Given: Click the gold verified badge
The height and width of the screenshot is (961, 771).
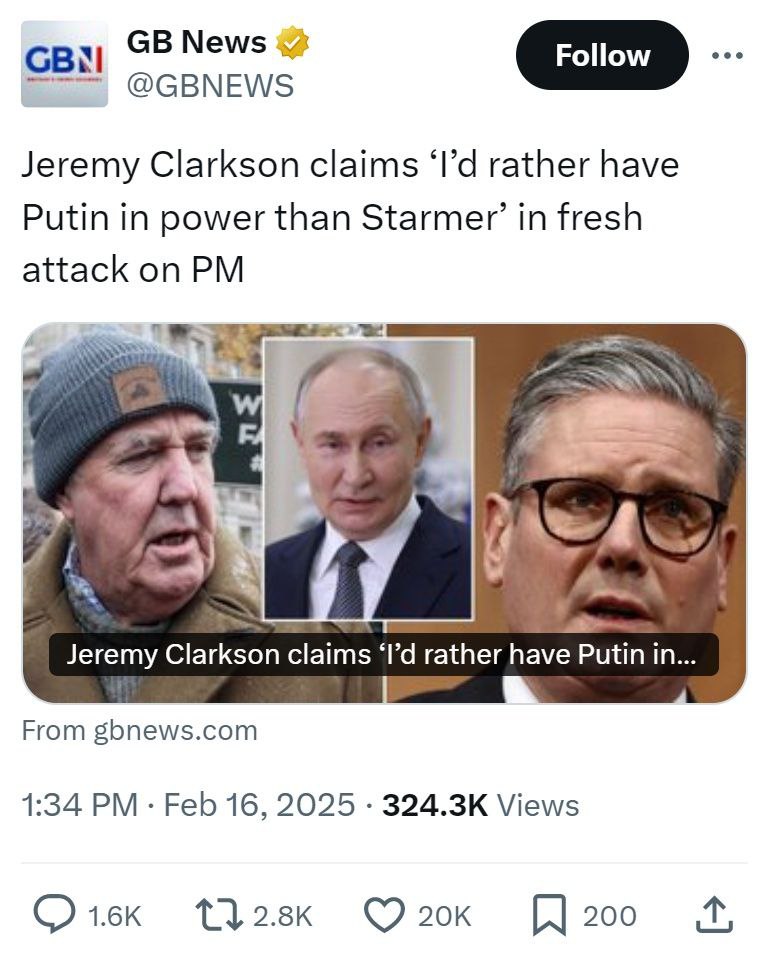Looking at the screenshot, I should click(292, 42).
